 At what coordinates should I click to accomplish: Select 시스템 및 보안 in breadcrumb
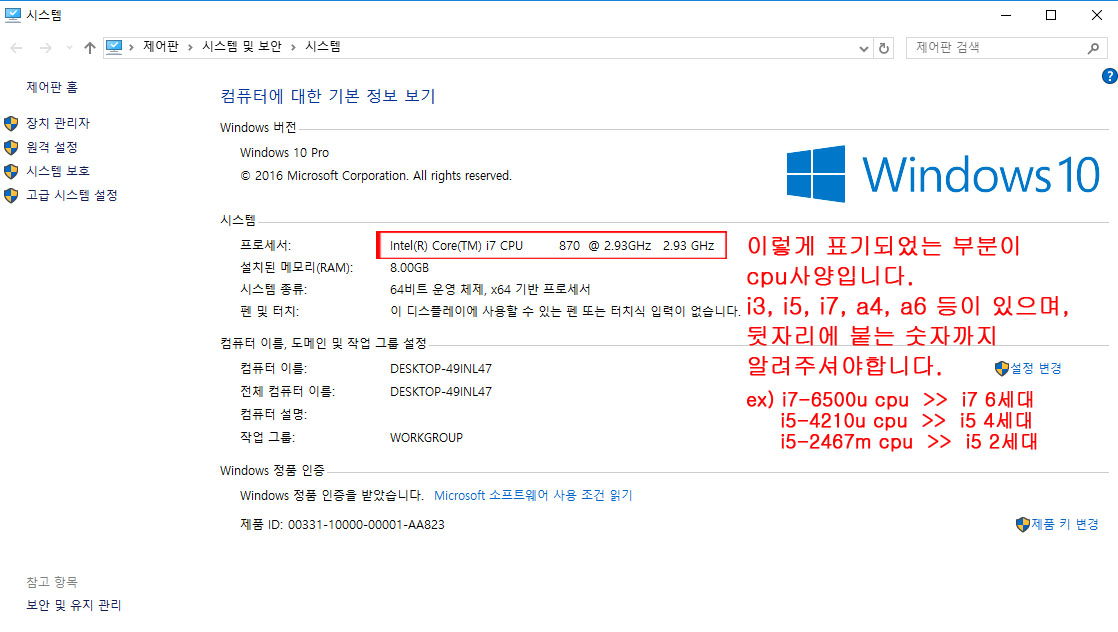click(242, 46)
